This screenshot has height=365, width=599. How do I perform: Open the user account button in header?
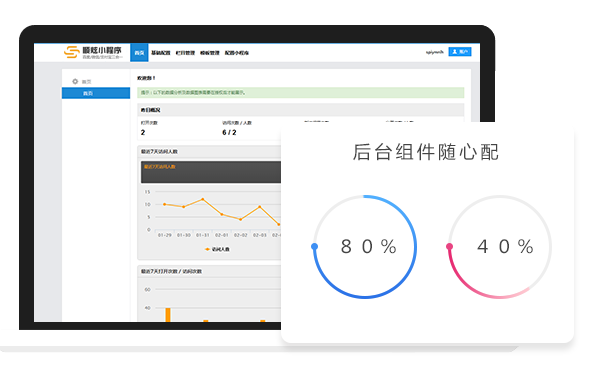click(x=460, y=52)
